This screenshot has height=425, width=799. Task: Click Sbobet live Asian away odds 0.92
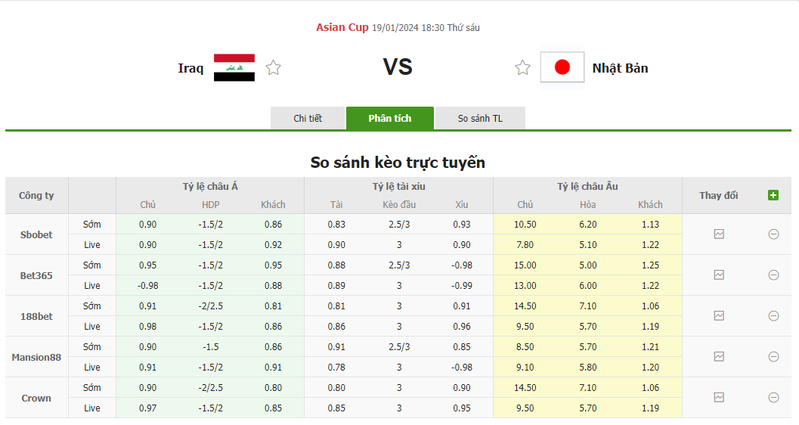coord(273,245)
